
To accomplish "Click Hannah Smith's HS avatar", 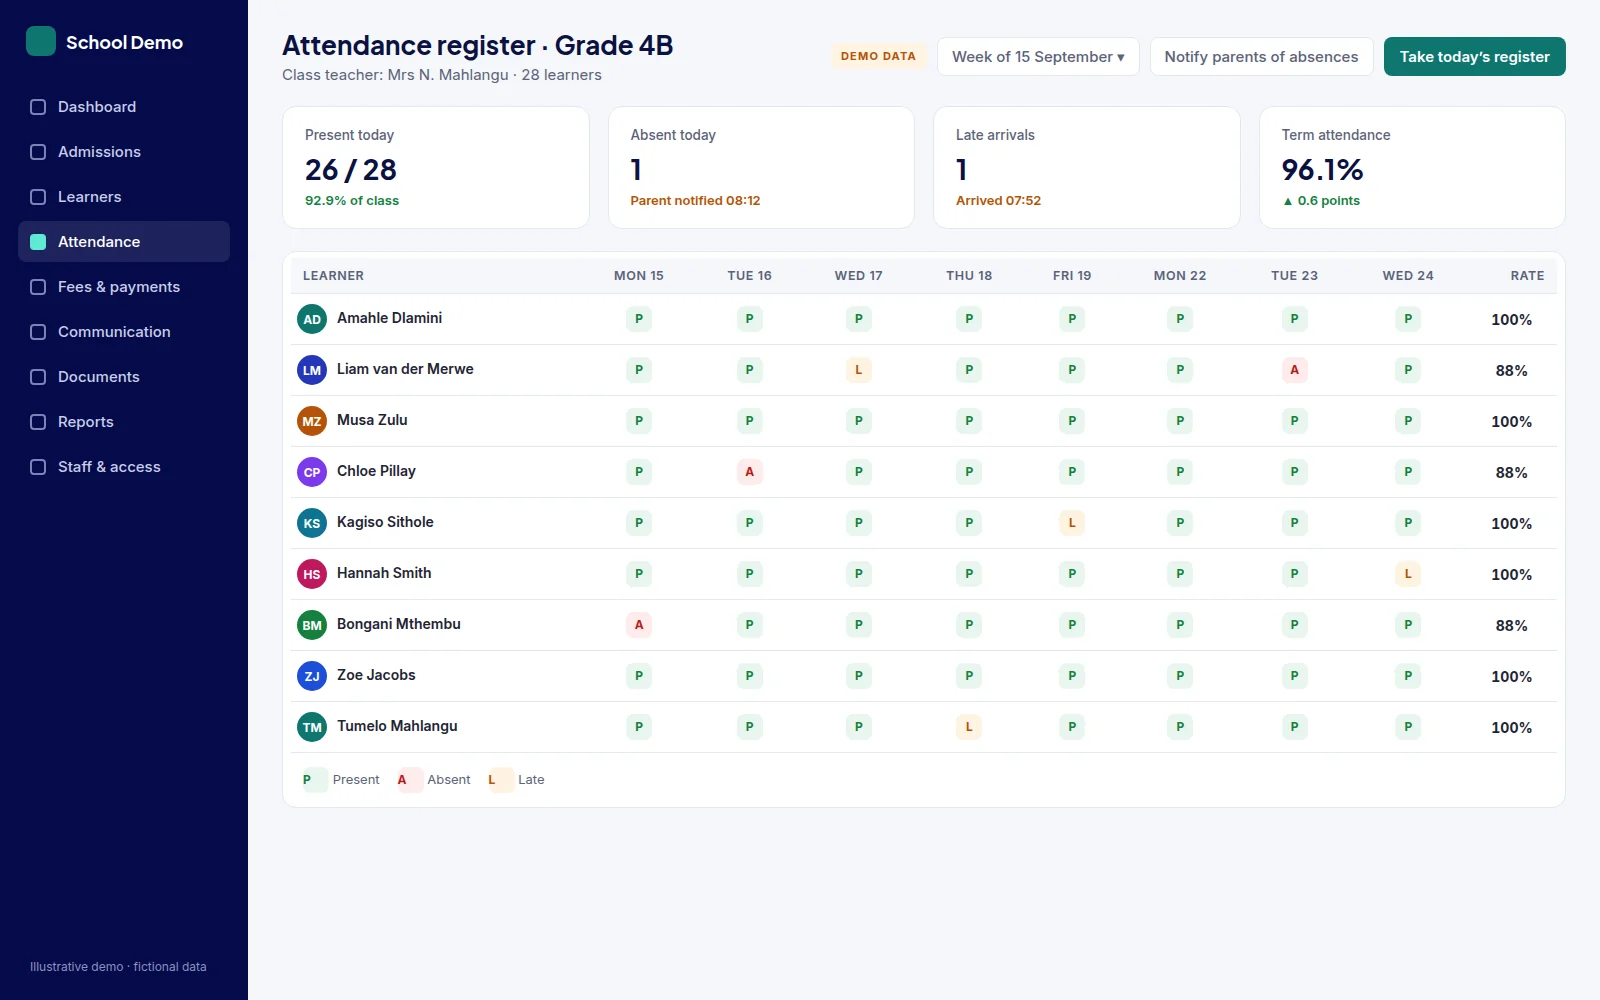I will coord(312,574).
